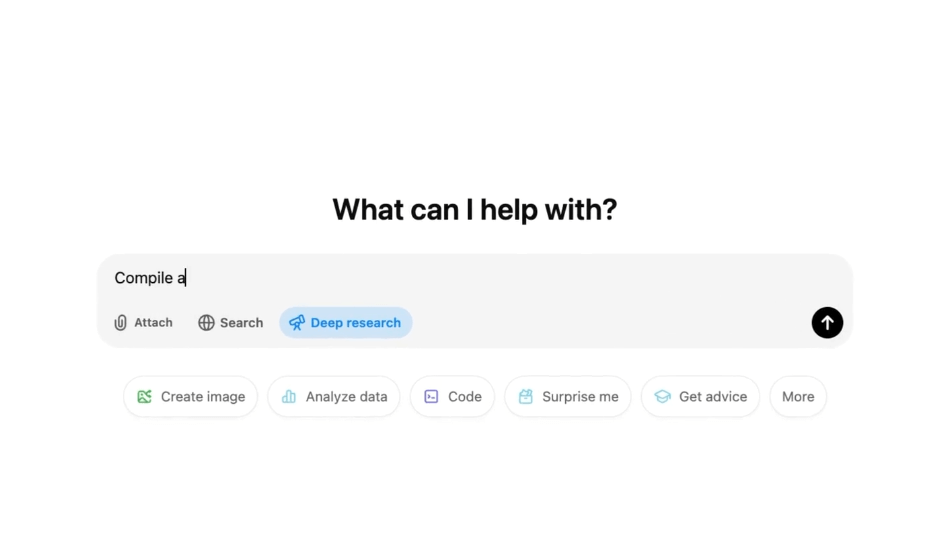Pick the Get advice suggestion

[700, 396]
